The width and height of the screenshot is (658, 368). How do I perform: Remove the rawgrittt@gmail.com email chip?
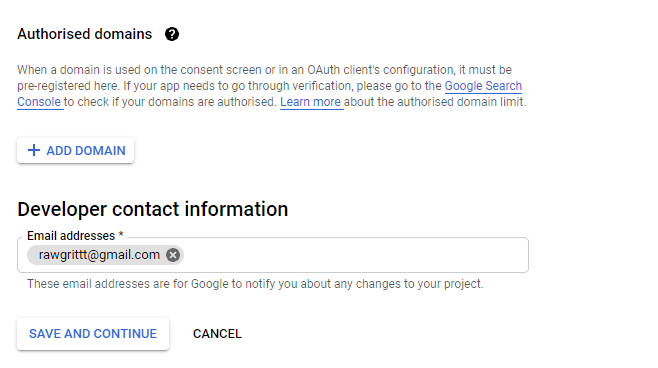173,255
